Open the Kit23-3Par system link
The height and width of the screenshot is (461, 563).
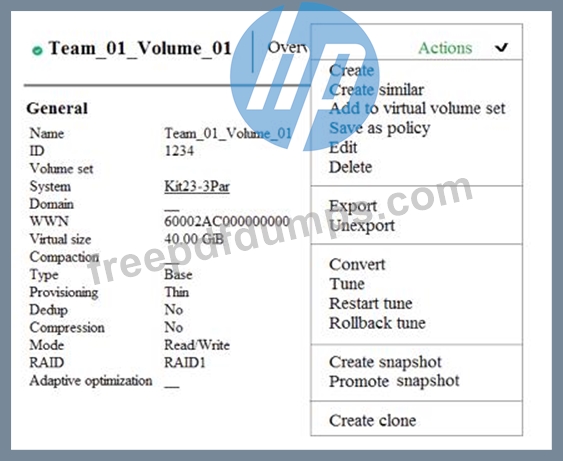[197, 186]
